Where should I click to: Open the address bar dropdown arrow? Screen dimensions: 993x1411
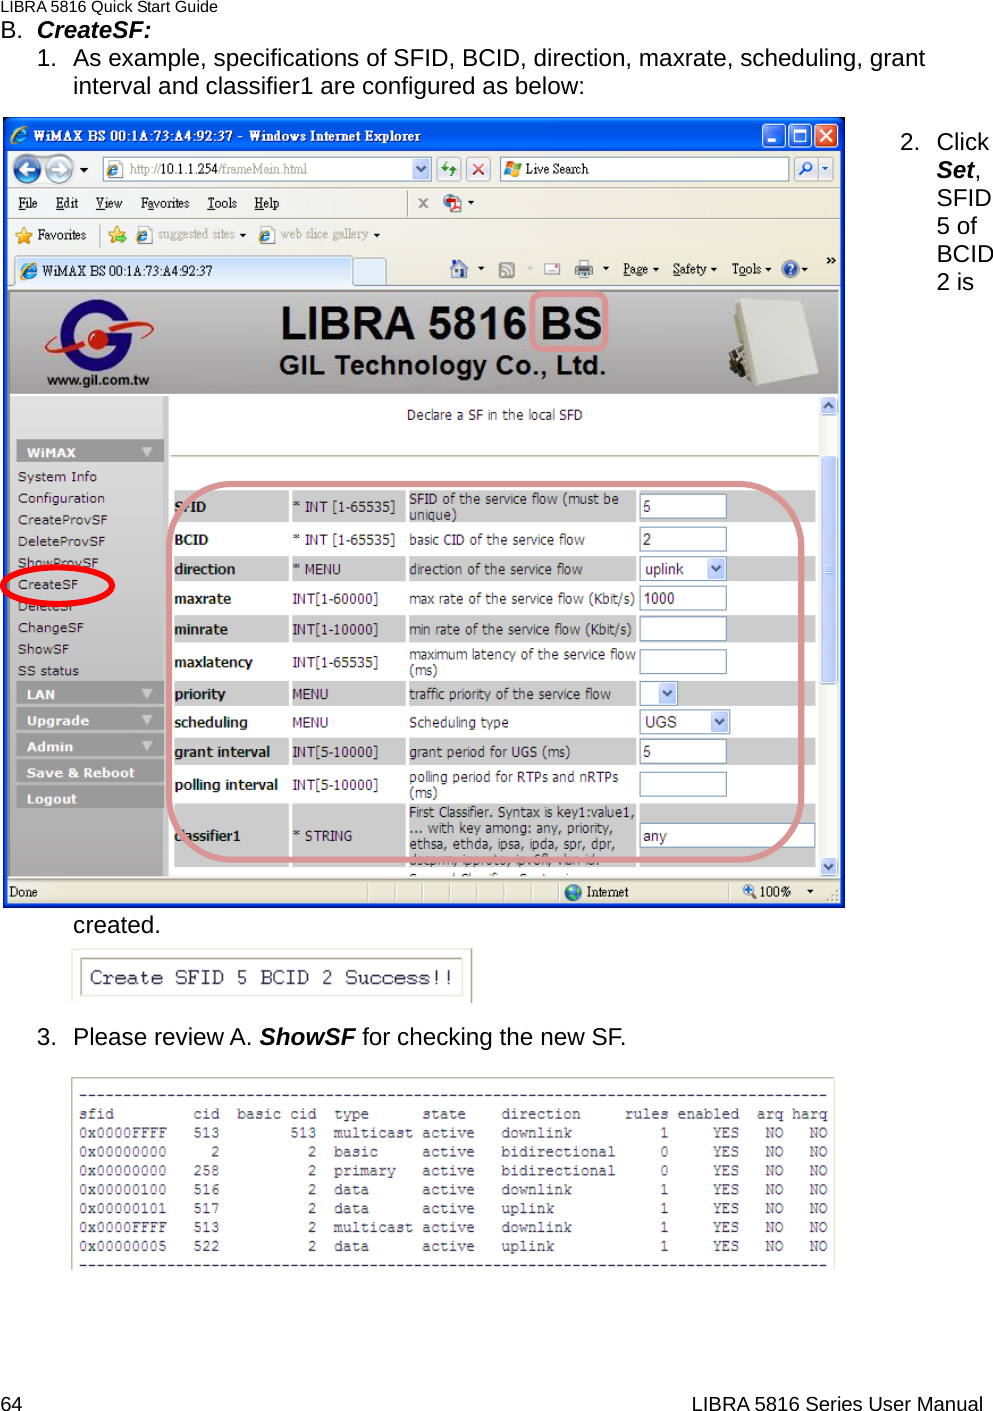pyautogui.click(x=421, y=169)
